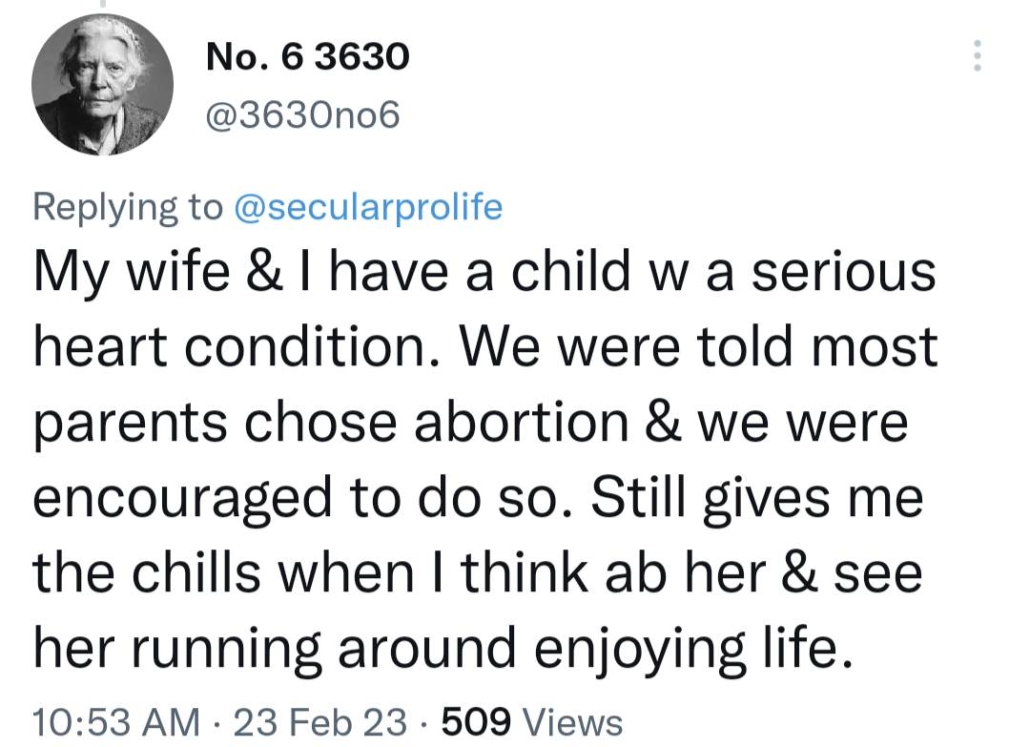Open the No. 6 3630 profile name
The width and height of the screenshot is (1030, 747).
point(307,58)
